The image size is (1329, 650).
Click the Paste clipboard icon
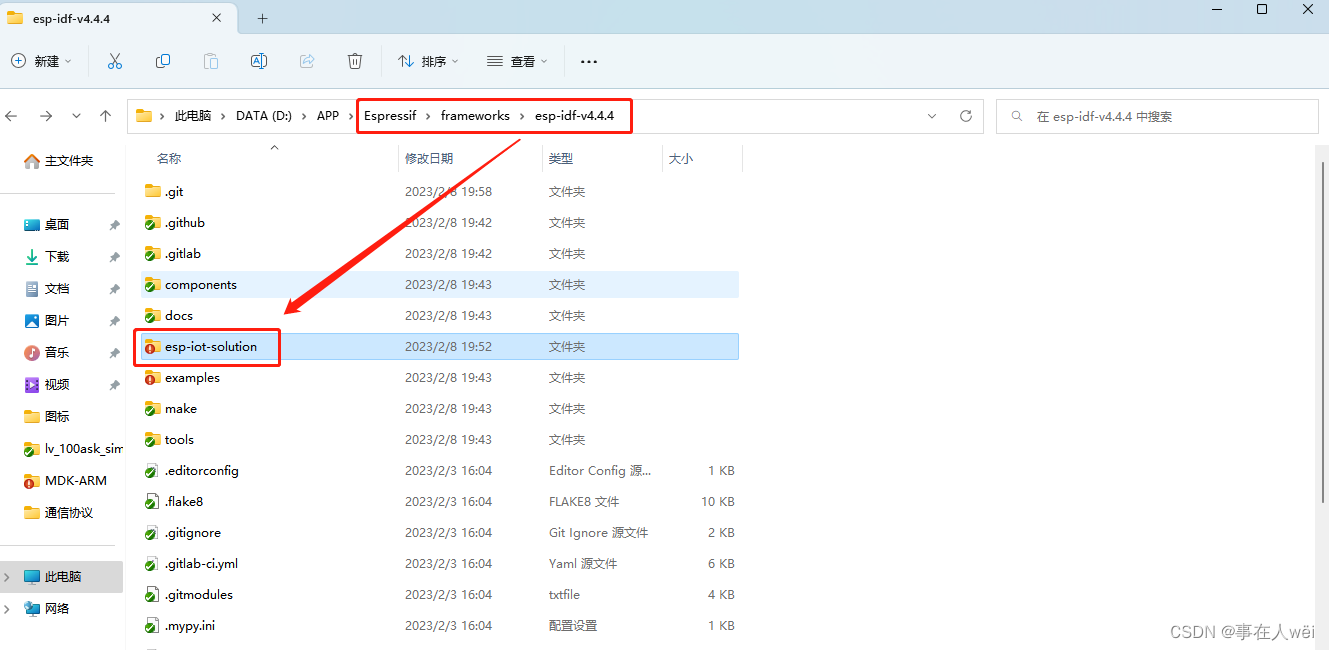tap(211, 61)
